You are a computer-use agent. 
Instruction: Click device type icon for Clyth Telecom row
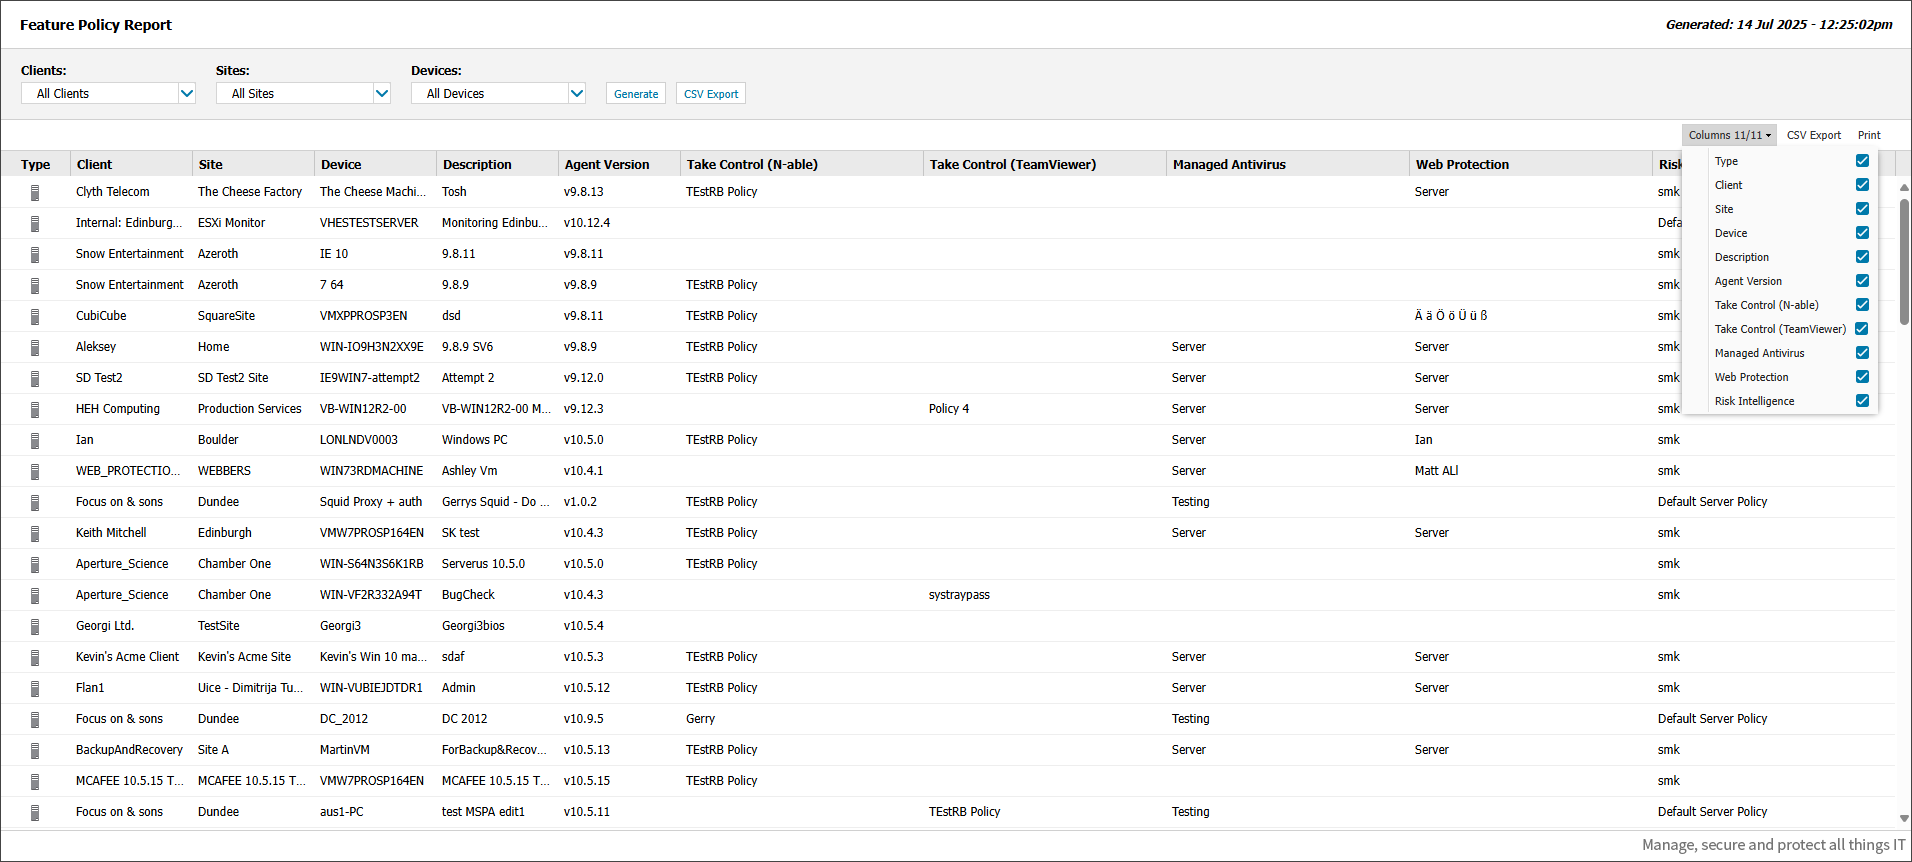coord(35,192)
